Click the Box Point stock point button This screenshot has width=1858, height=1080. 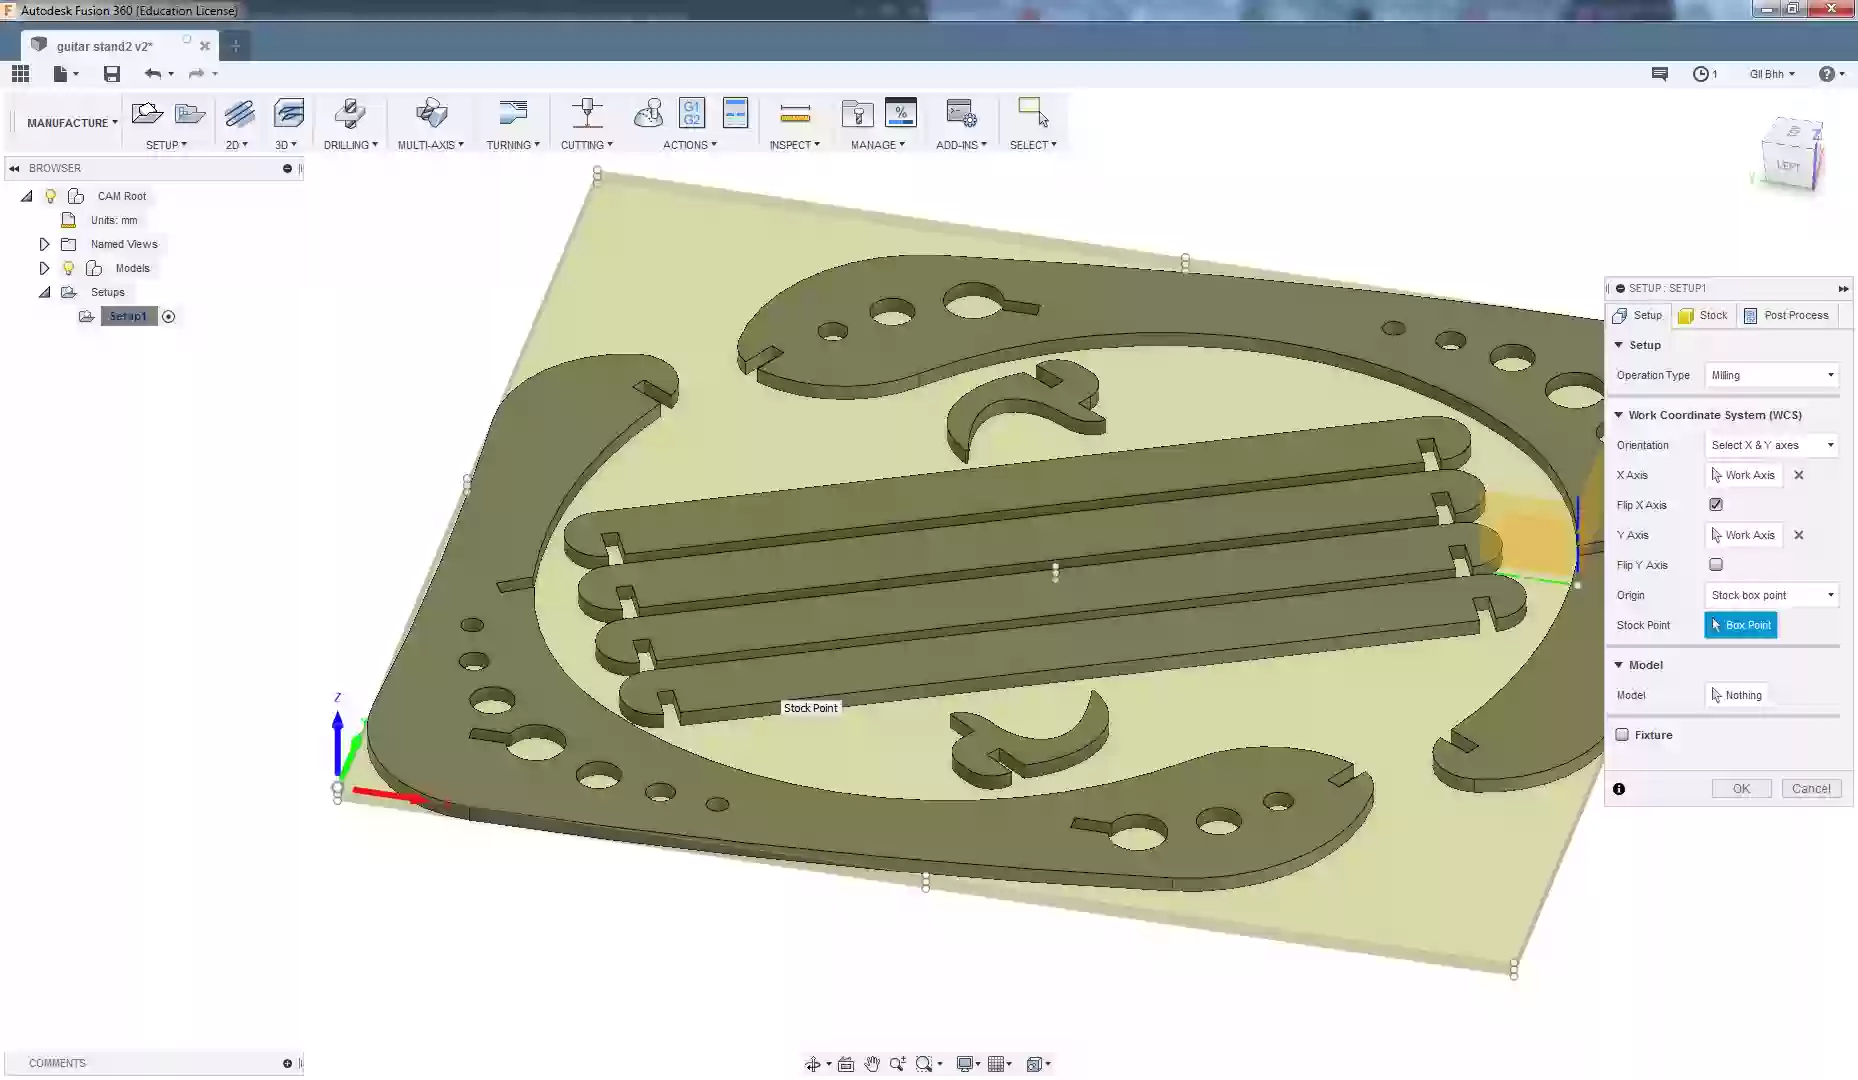point(1741,625)
